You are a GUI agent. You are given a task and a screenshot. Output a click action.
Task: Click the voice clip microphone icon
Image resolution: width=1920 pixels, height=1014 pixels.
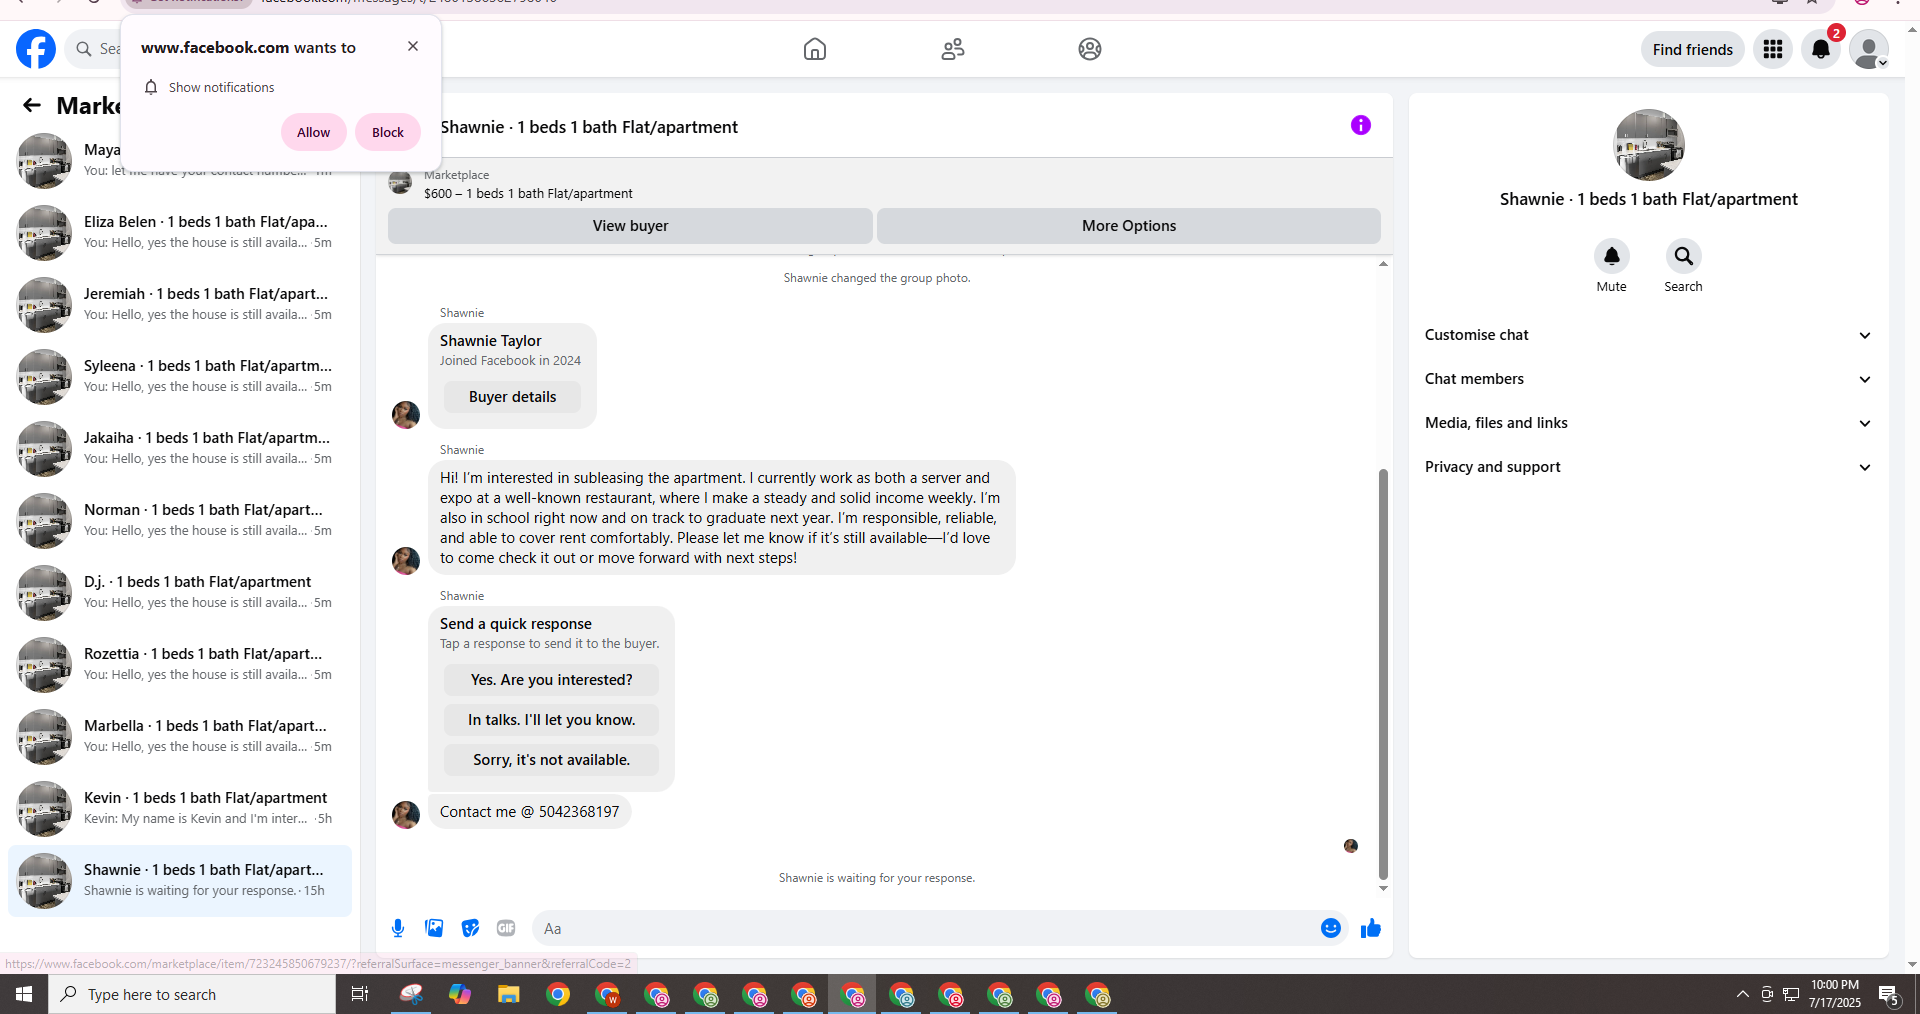point(398,928)
